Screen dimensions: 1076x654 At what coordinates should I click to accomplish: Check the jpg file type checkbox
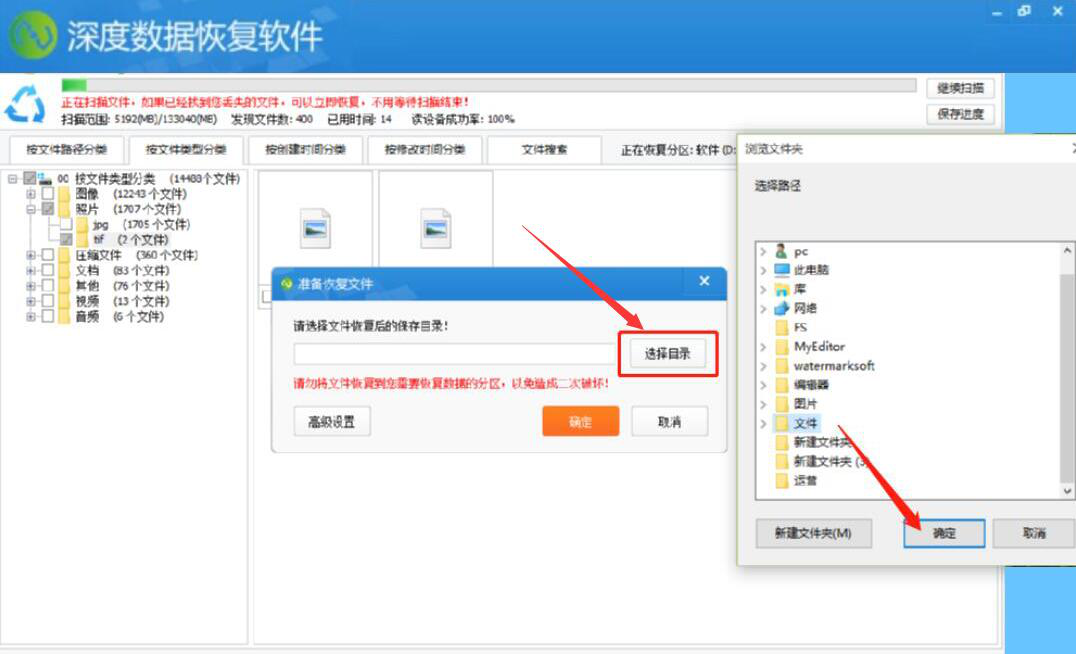tap(66, 224)
